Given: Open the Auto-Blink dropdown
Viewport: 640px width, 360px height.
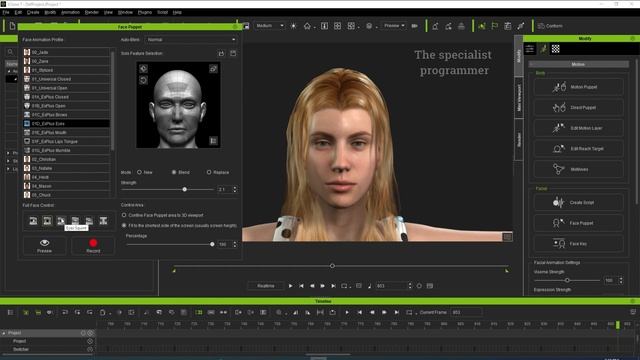Looking at the screenshot, I should tap(191, 40).
